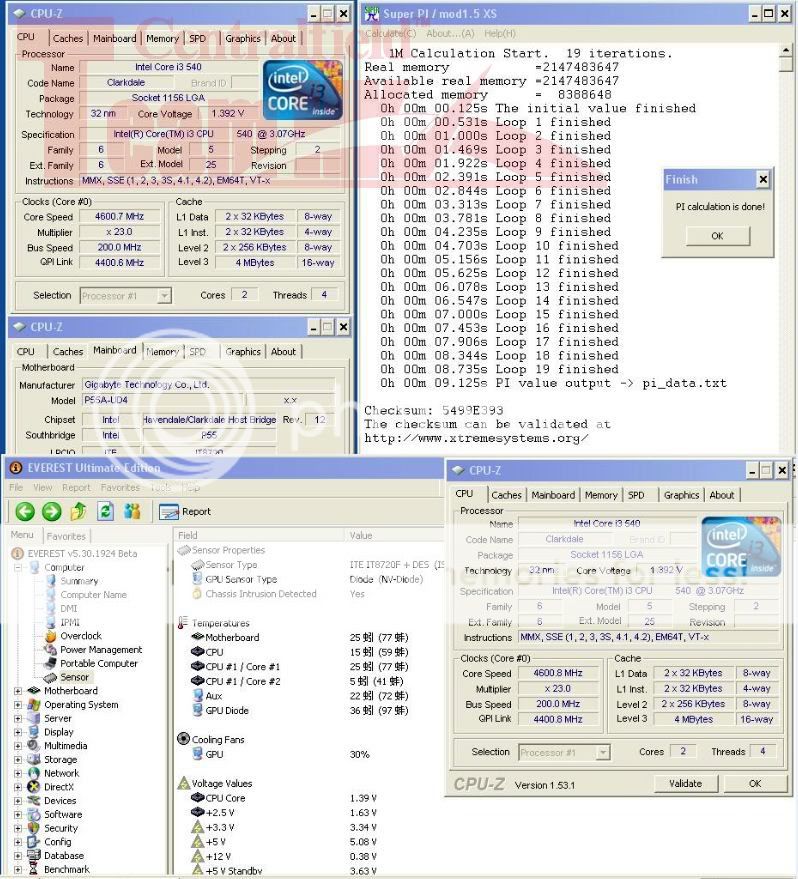Viewport: 798px width, 879px height.
Task: Open Graphics tab in bottom-right CPU-Z
Action: pyautogui.click(x=681, y=495)
